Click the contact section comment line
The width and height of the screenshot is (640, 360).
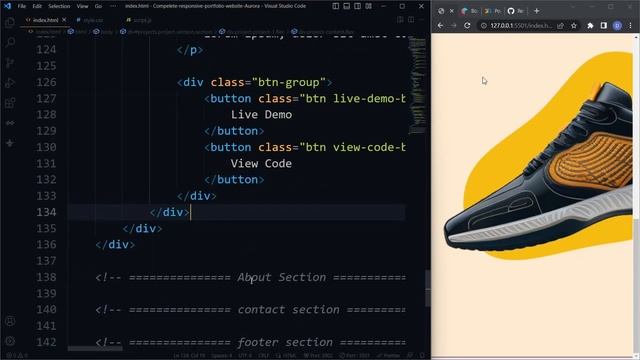pos(251,310)
